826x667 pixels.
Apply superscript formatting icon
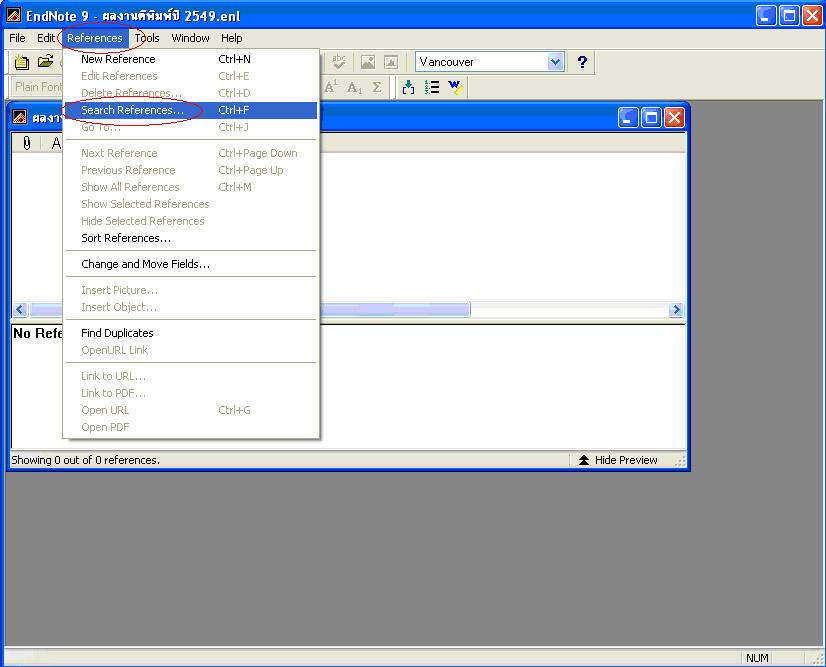tap(331, 87)
